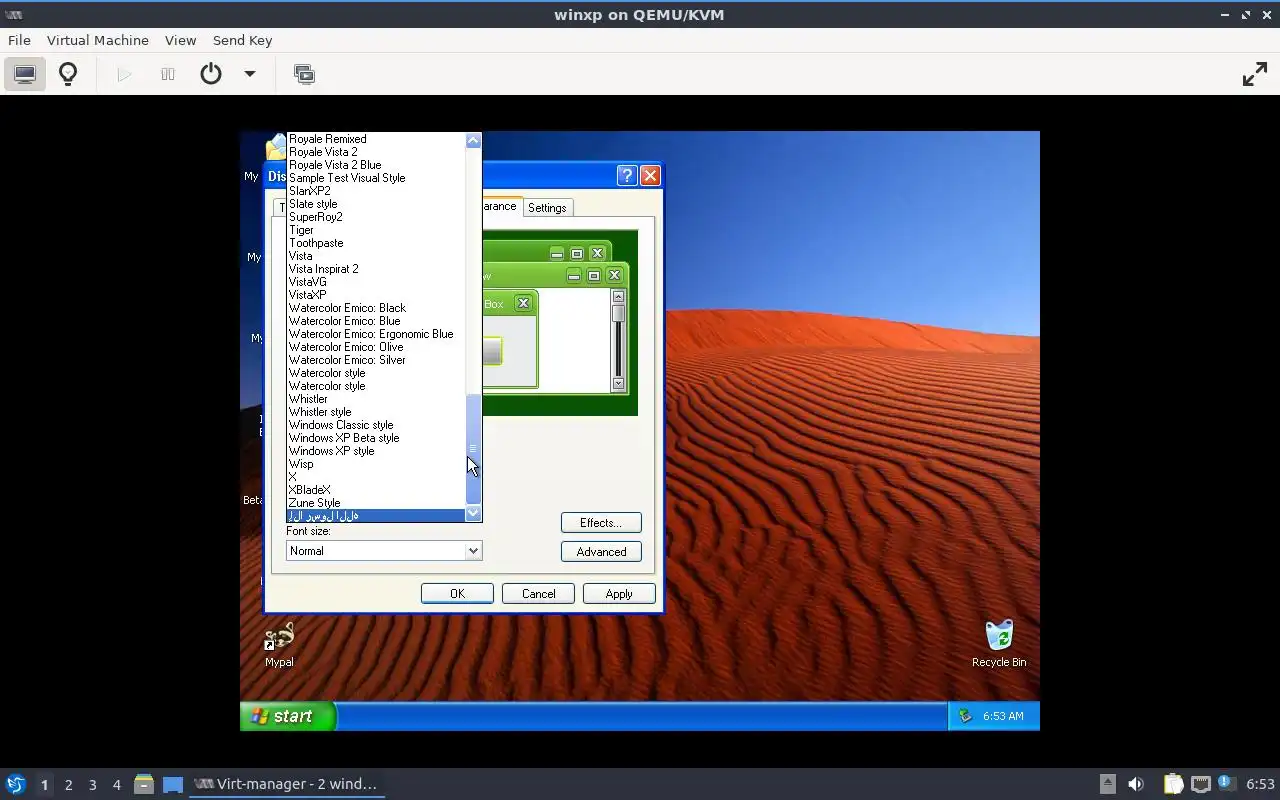Open the View menu
This screenshot has height=800, width=1280.
[x=180, y=40]
